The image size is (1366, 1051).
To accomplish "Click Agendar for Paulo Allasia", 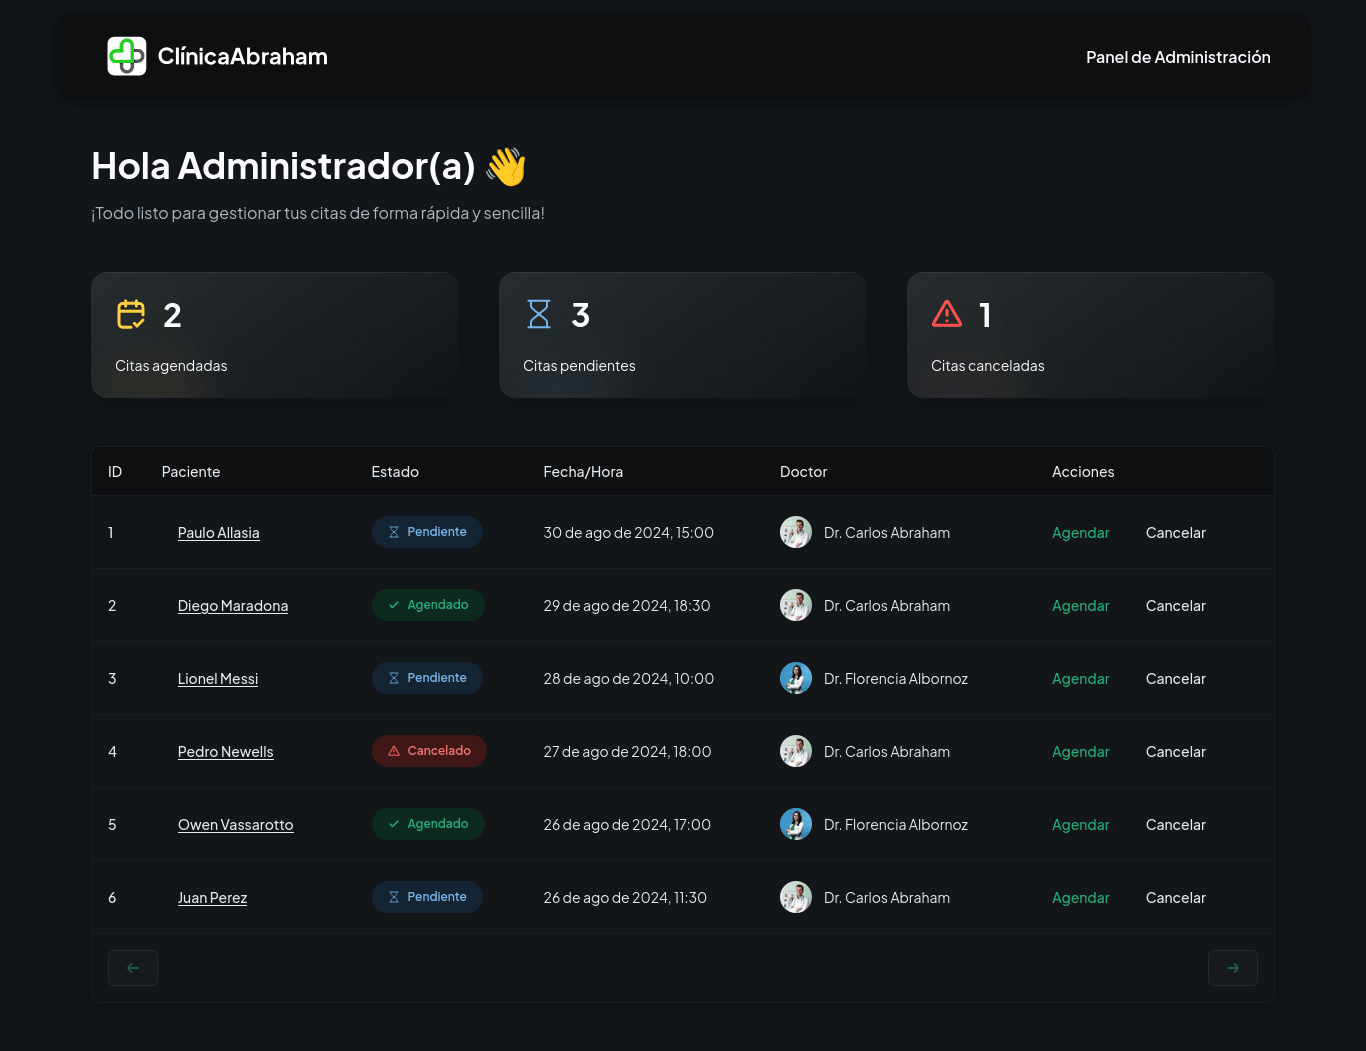I will pos(1080,533).
